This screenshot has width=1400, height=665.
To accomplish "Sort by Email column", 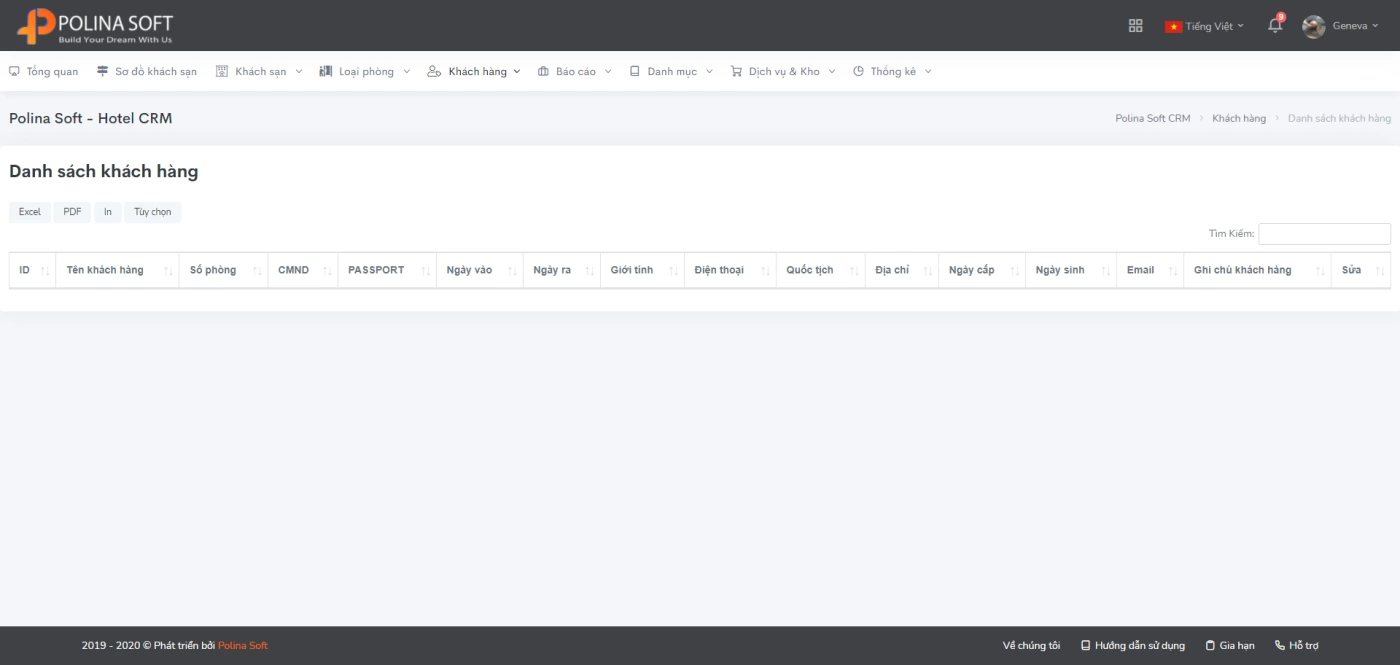I will pyautogui.click(x=1150, y=270).
